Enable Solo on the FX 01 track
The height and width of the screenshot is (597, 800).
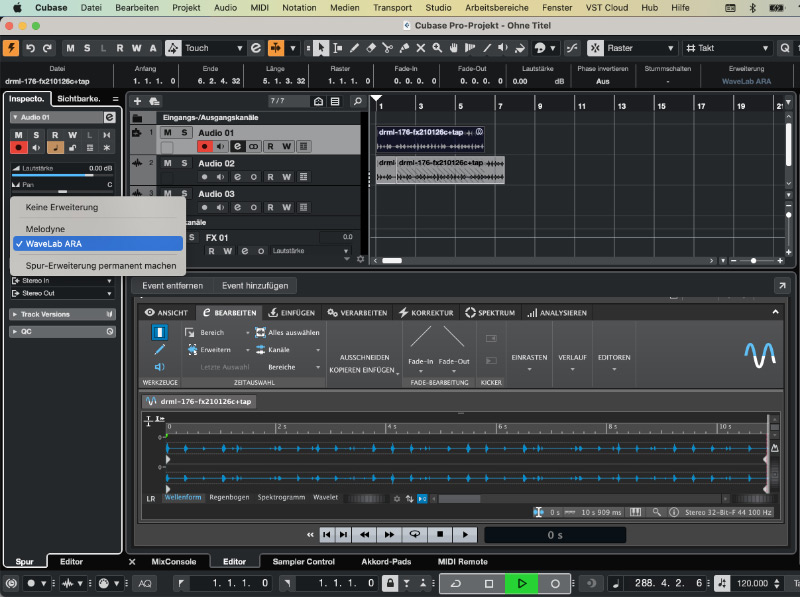click(x=192, y=237)
